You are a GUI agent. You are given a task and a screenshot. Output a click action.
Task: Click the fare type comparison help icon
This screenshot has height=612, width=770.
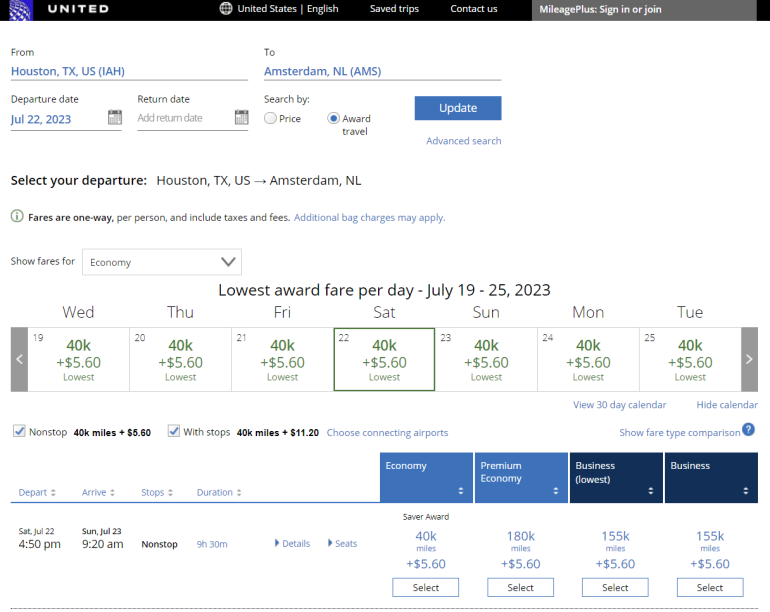coord(748,430)
